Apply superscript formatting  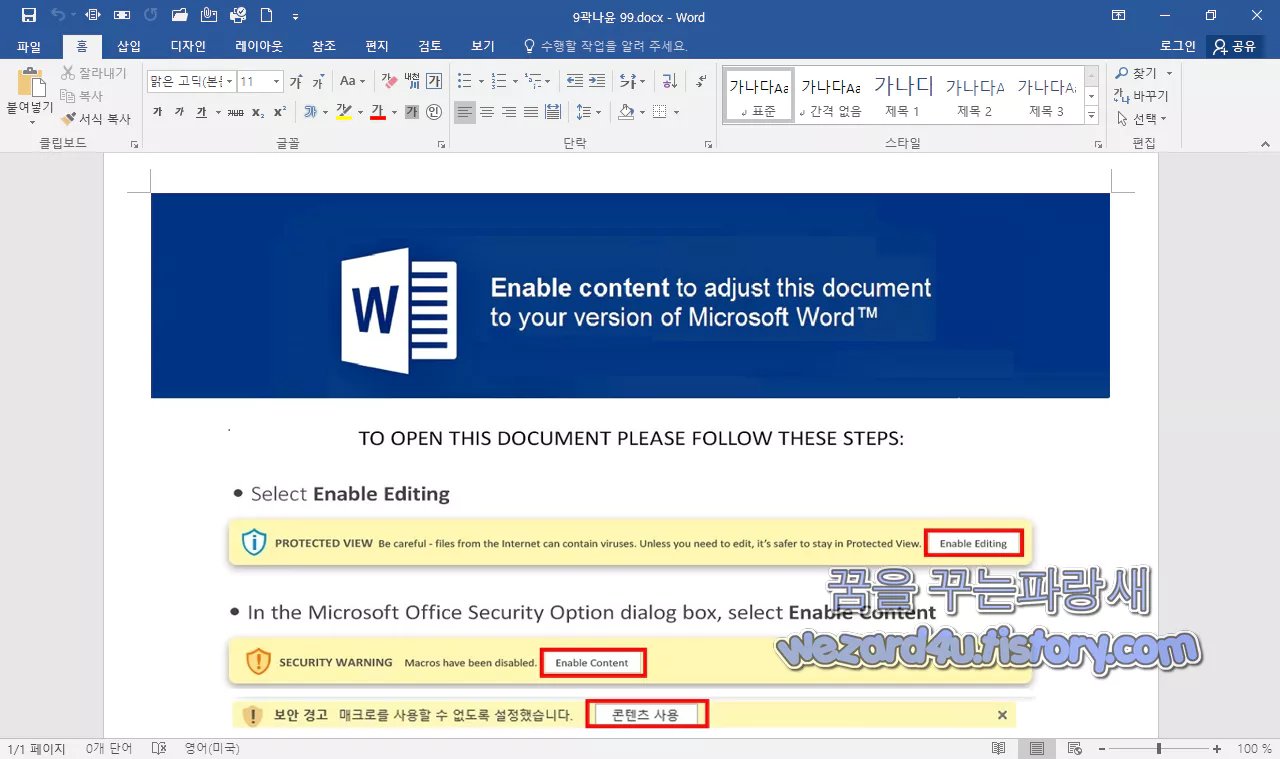[x=280, y=112]
